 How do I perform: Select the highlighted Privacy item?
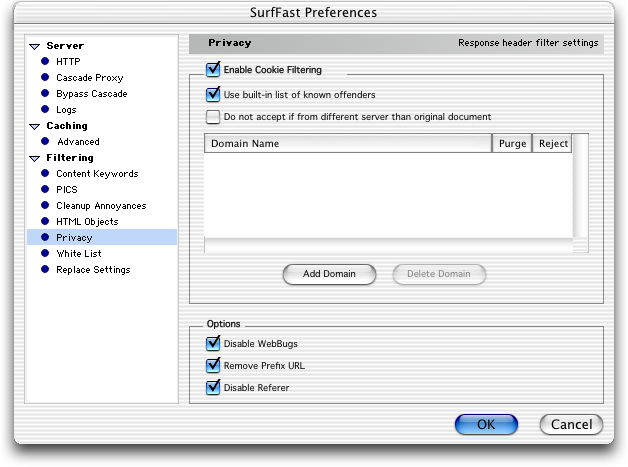point(102,237)
